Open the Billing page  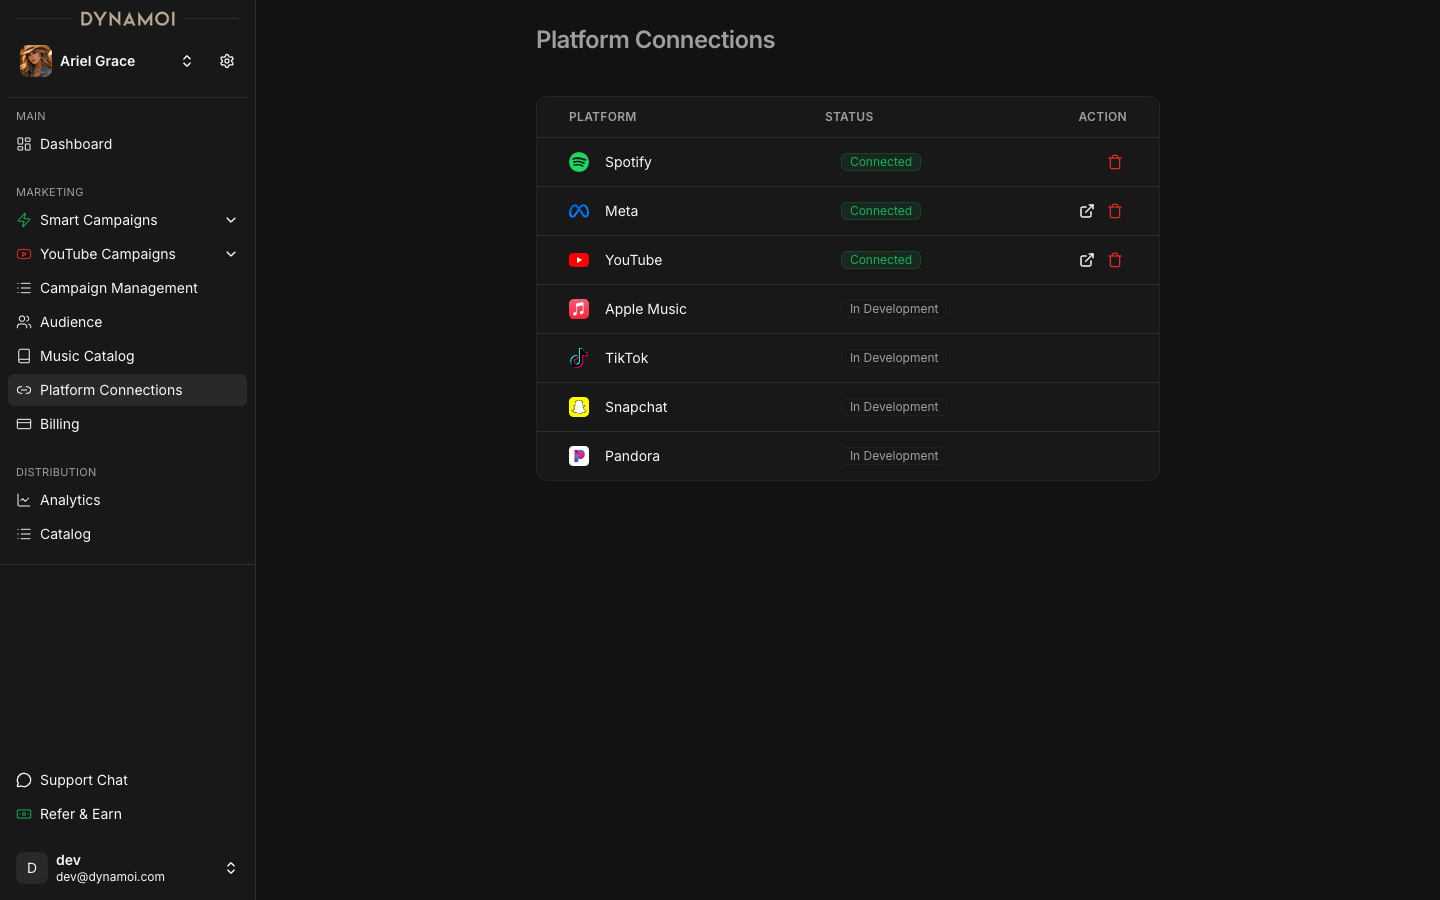coord(59,424)
